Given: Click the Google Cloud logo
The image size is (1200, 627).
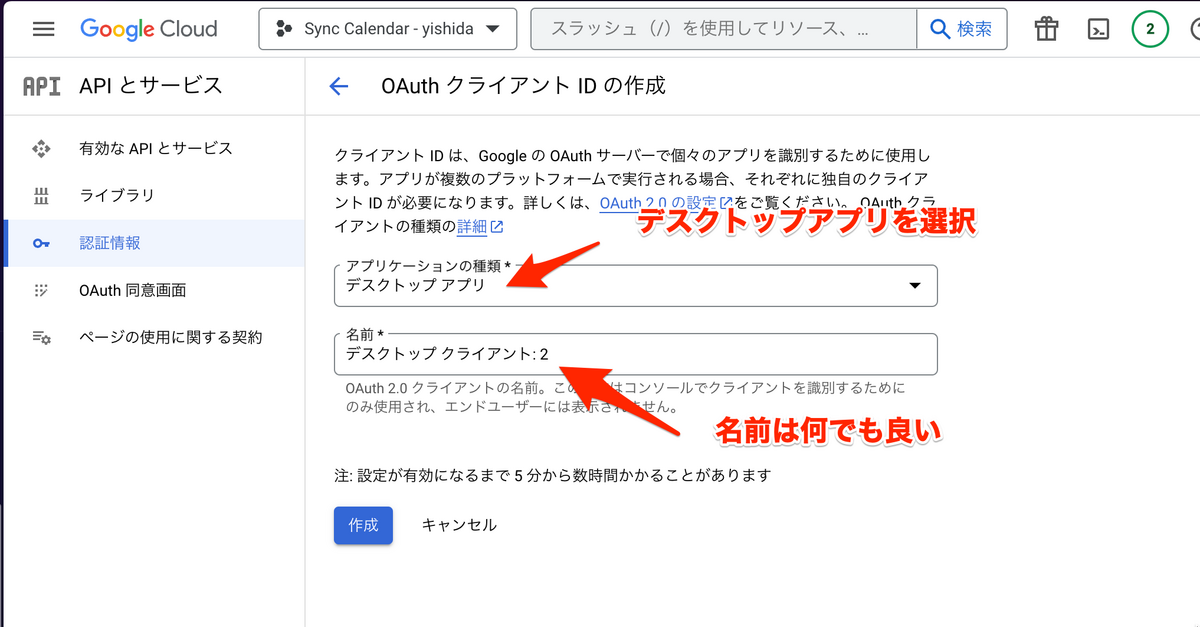Looking at the screenshot, I should (148, 29).
